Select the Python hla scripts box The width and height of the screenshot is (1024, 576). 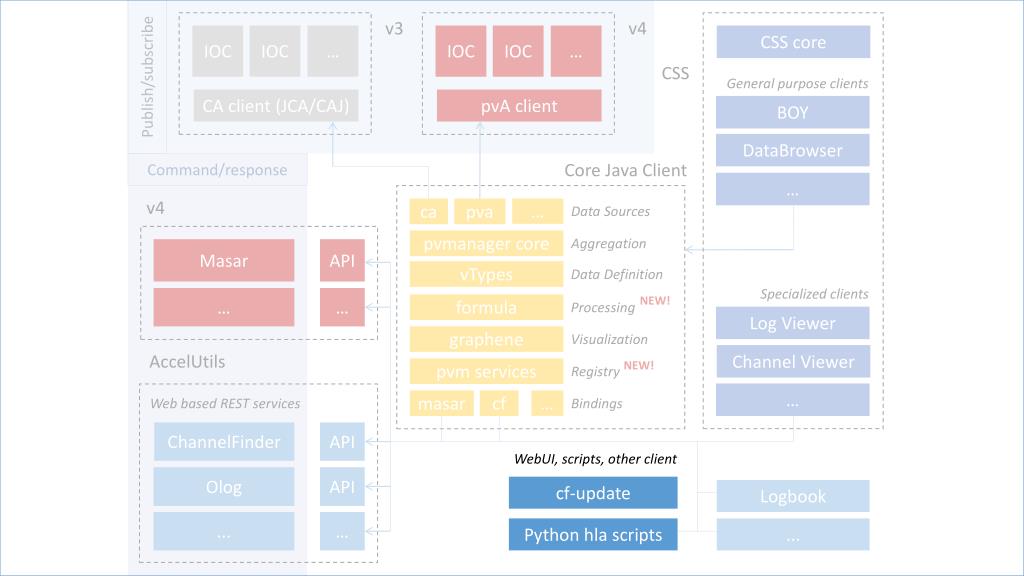pos(593,535)
